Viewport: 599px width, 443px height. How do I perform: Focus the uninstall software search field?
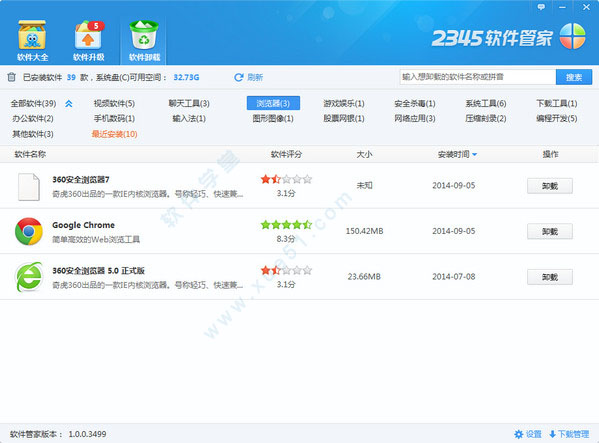[478, 77]
